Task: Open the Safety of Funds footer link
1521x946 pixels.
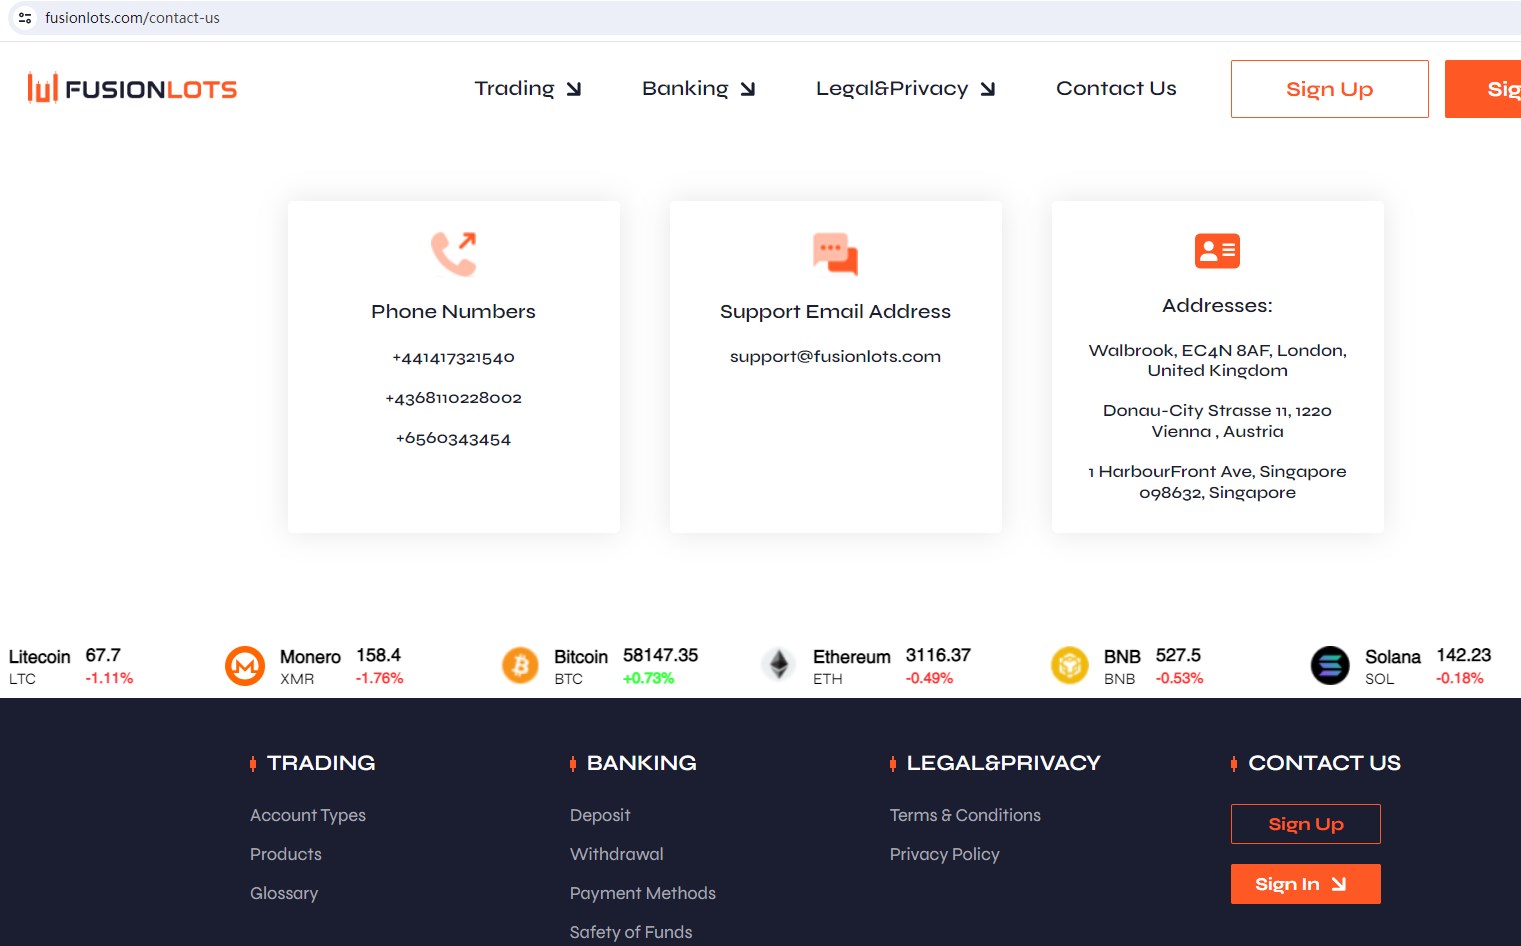Action: [x=631, y=933]
